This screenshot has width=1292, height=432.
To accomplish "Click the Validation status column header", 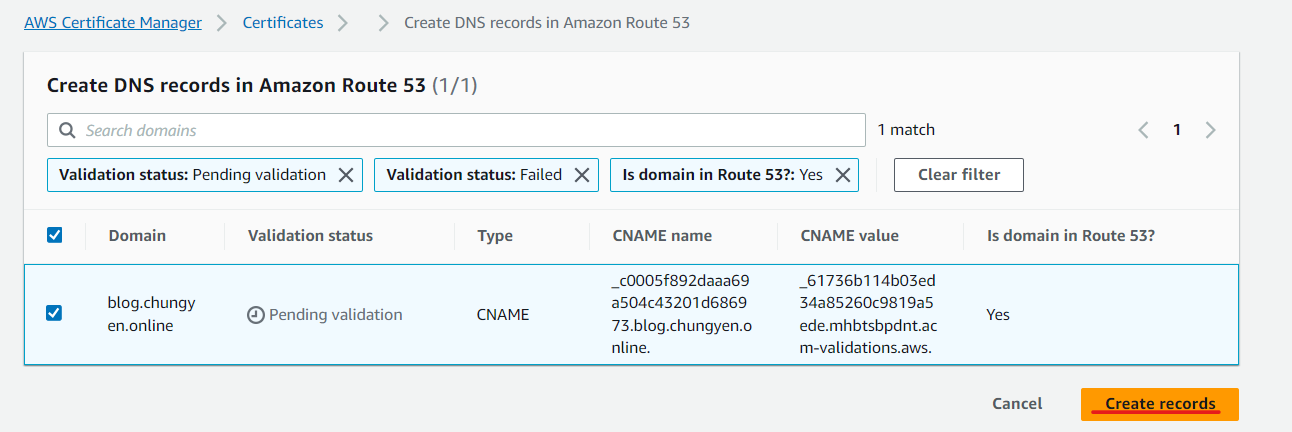I will click(x=310, y=236).
